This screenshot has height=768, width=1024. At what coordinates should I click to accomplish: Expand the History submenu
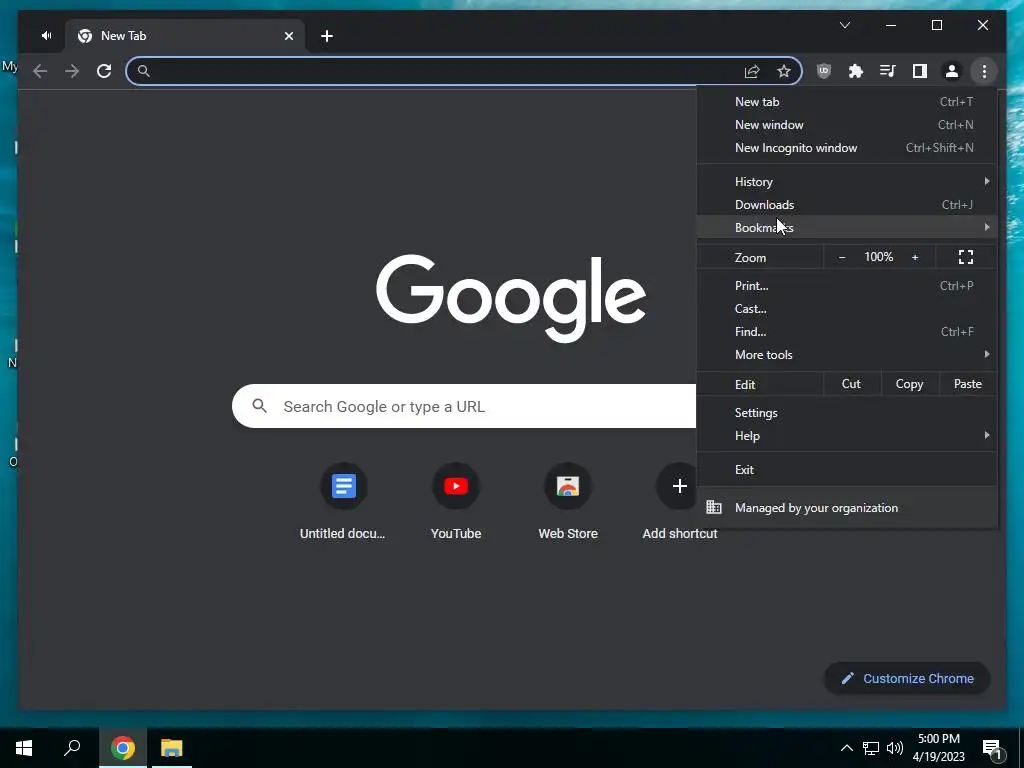tap(847, 182)
